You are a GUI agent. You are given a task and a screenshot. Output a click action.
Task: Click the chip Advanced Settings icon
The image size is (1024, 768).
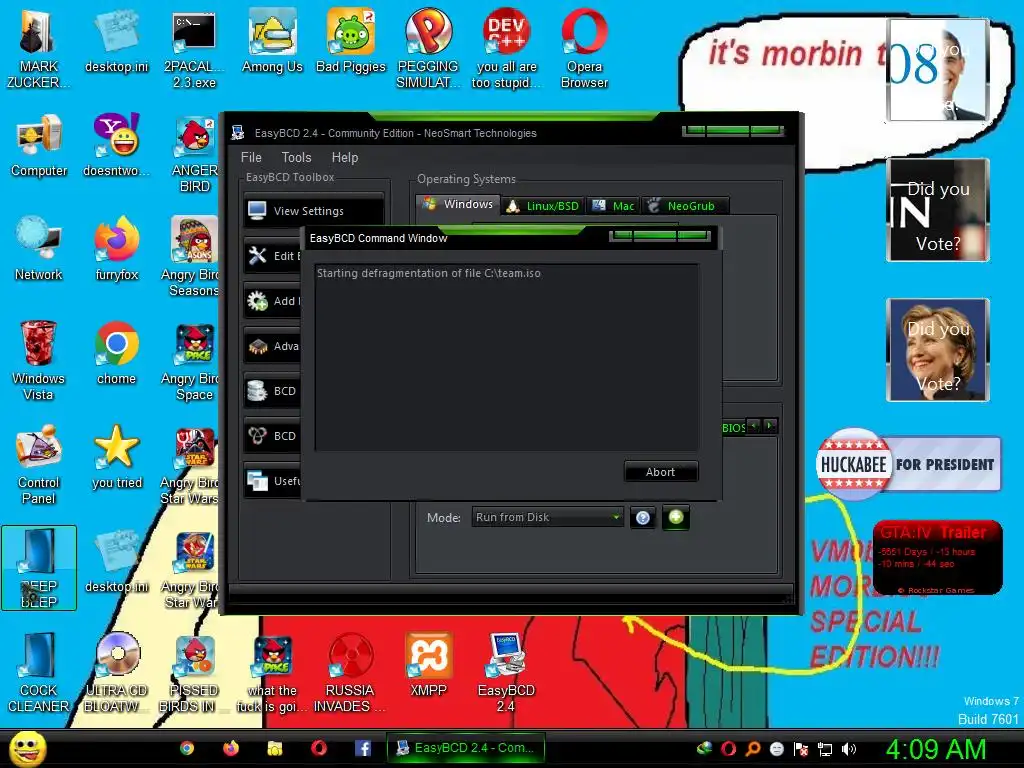tap(257, 346)
